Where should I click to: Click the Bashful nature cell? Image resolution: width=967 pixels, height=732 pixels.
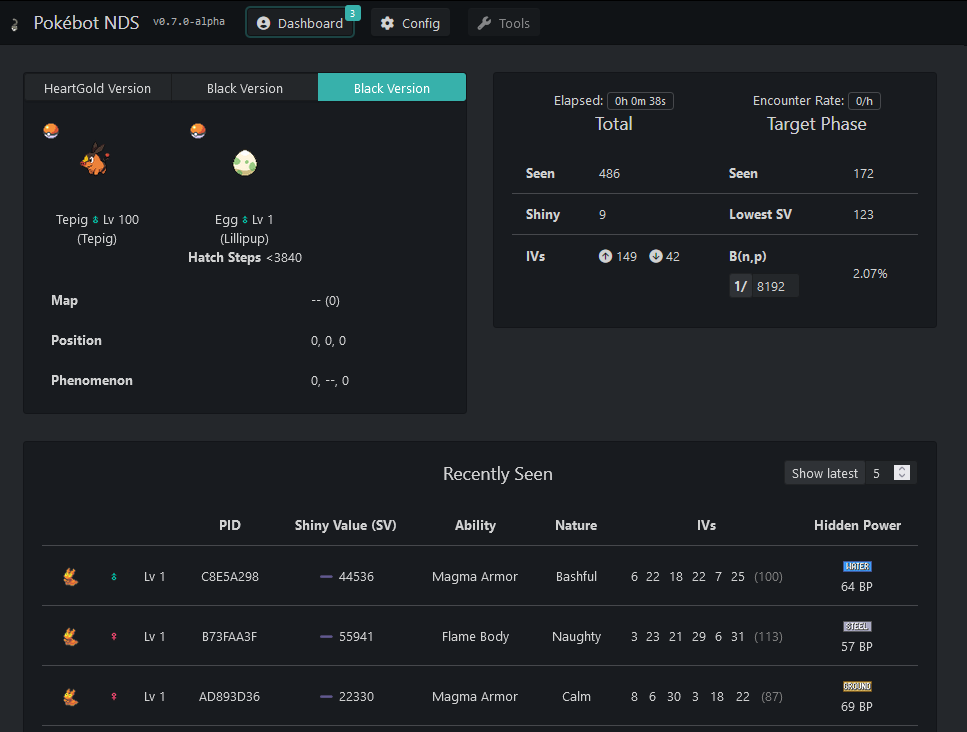[x=576, y=577]
